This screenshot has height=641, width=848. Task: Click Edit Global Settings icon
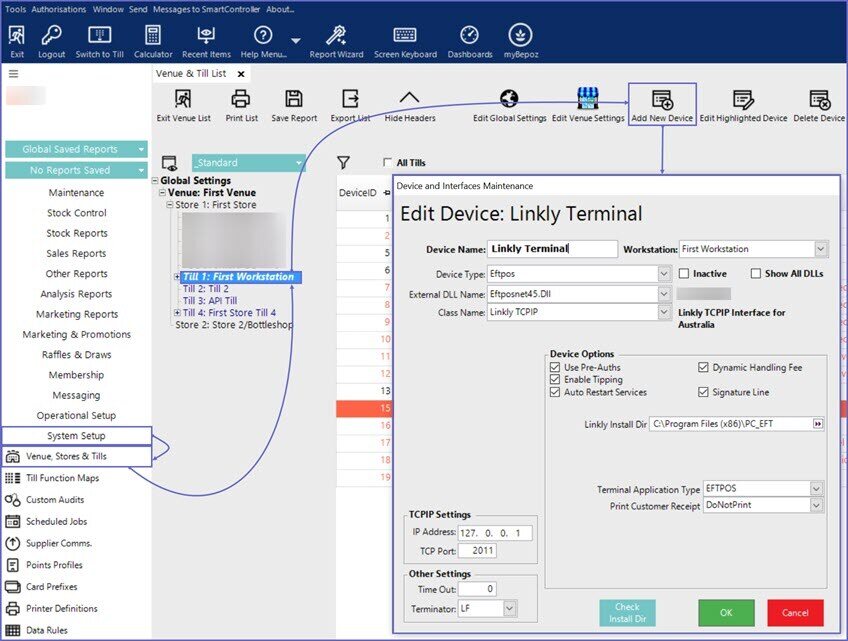pos(509,100)
